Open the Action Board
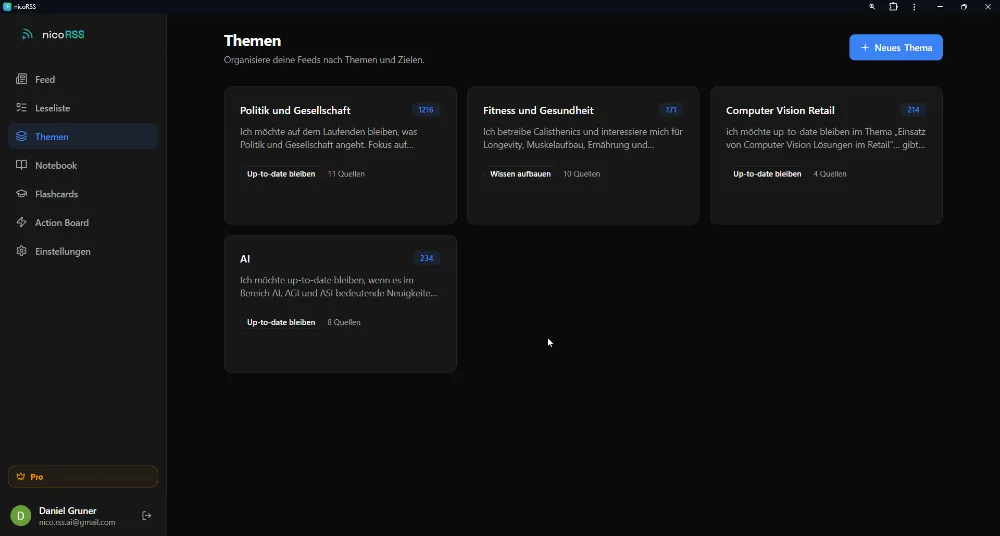This screenshot has height=536, width=1000. [83, 223]
